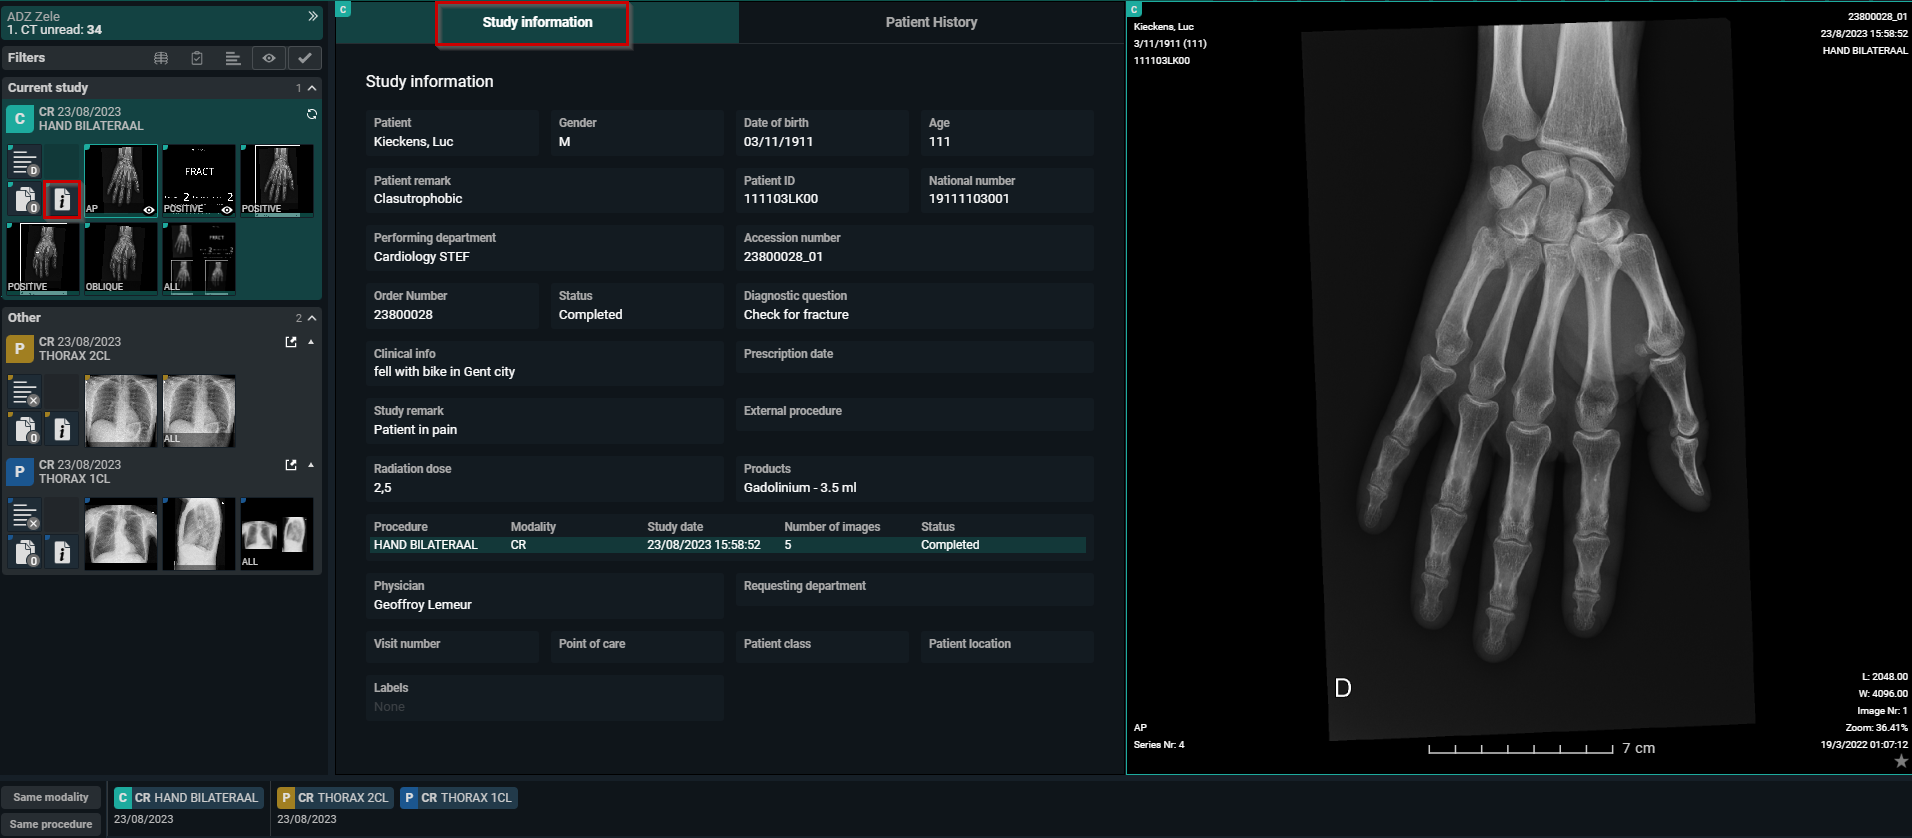Toggle the checkmark filter in Filters bar
1912x838 pixels.
pos(305,58)
